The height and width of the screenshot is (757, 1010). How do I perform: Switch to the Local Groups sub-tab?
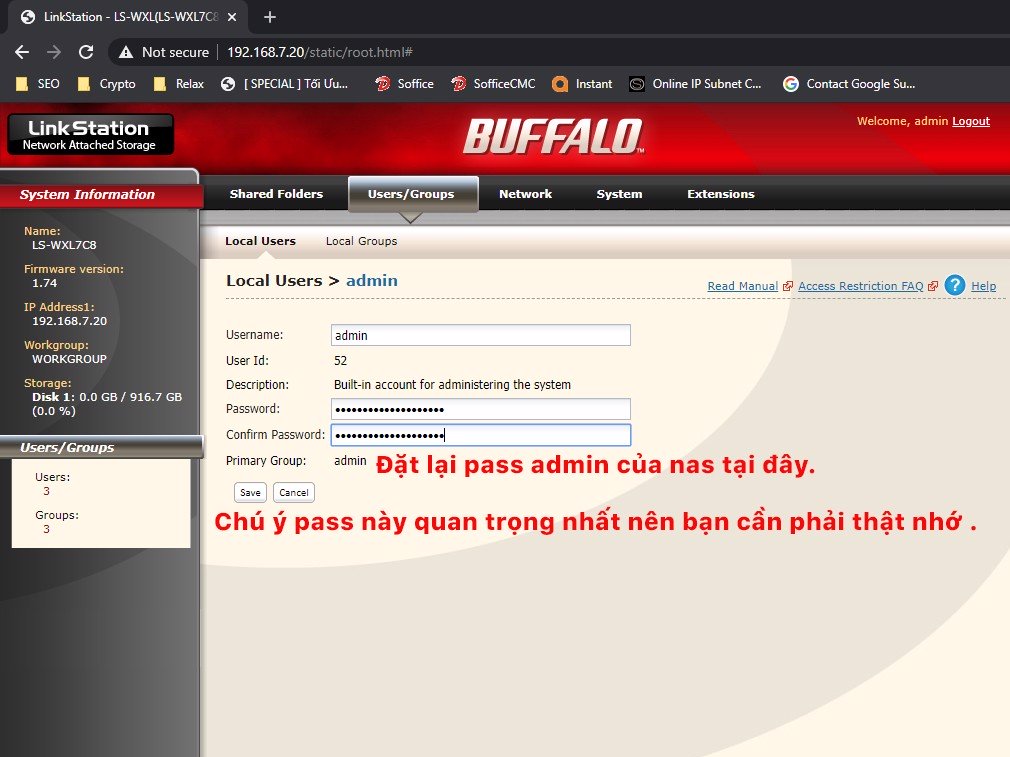click(x=361, y=241)
